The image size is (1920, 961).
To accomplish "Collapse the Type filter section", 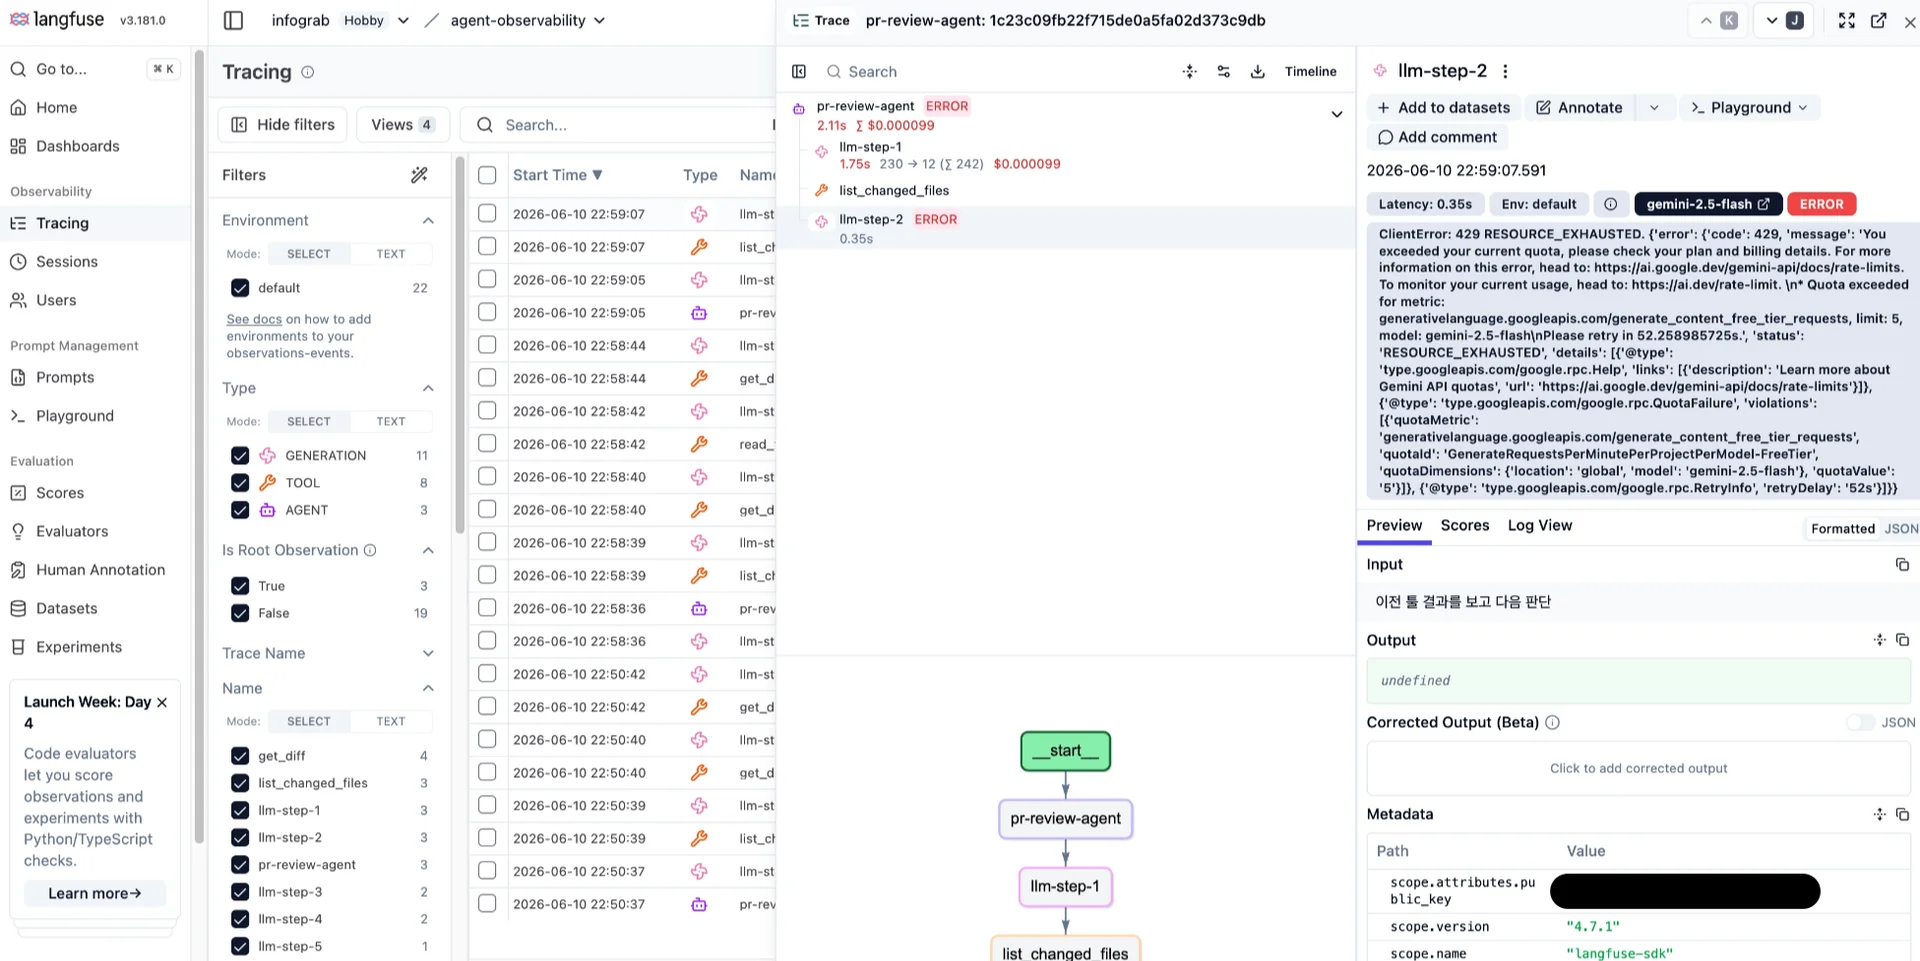I will point(428,388).
